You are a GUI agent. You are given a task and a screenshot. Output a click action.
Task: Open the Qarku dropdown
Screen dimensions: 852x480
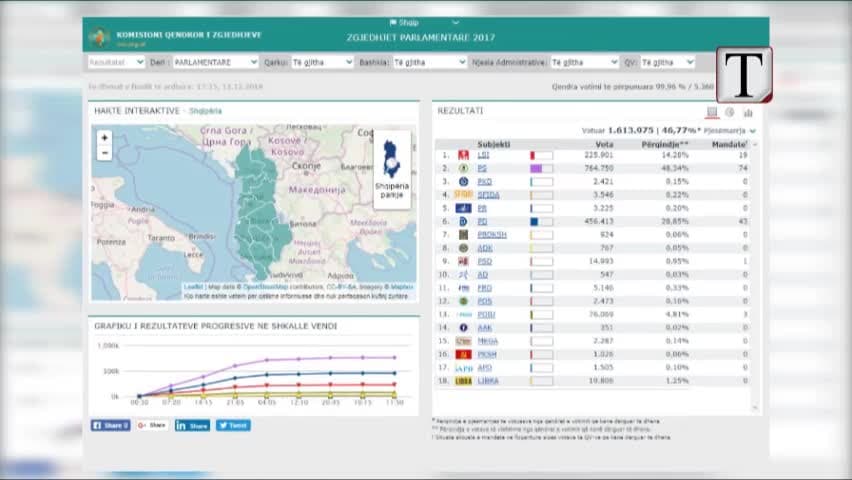(322, 63)
